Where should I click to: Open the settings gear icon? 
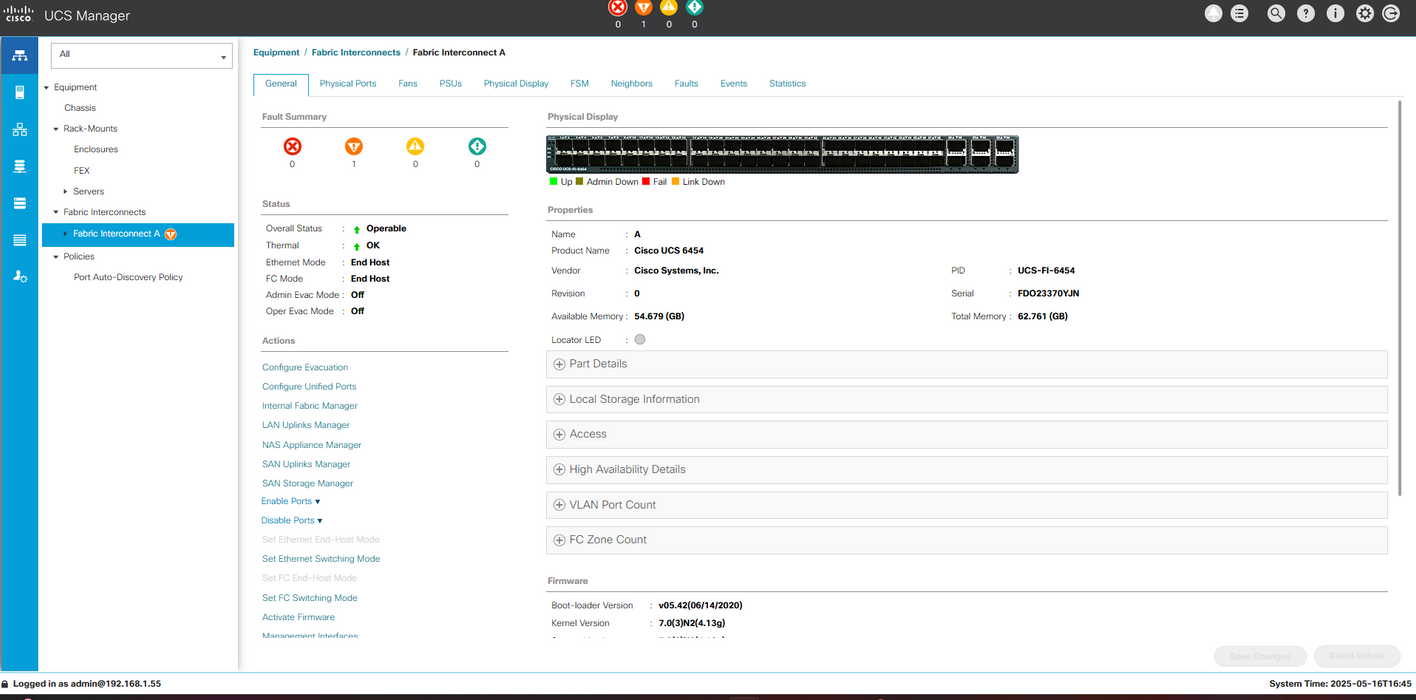[x=1365, y=14]
